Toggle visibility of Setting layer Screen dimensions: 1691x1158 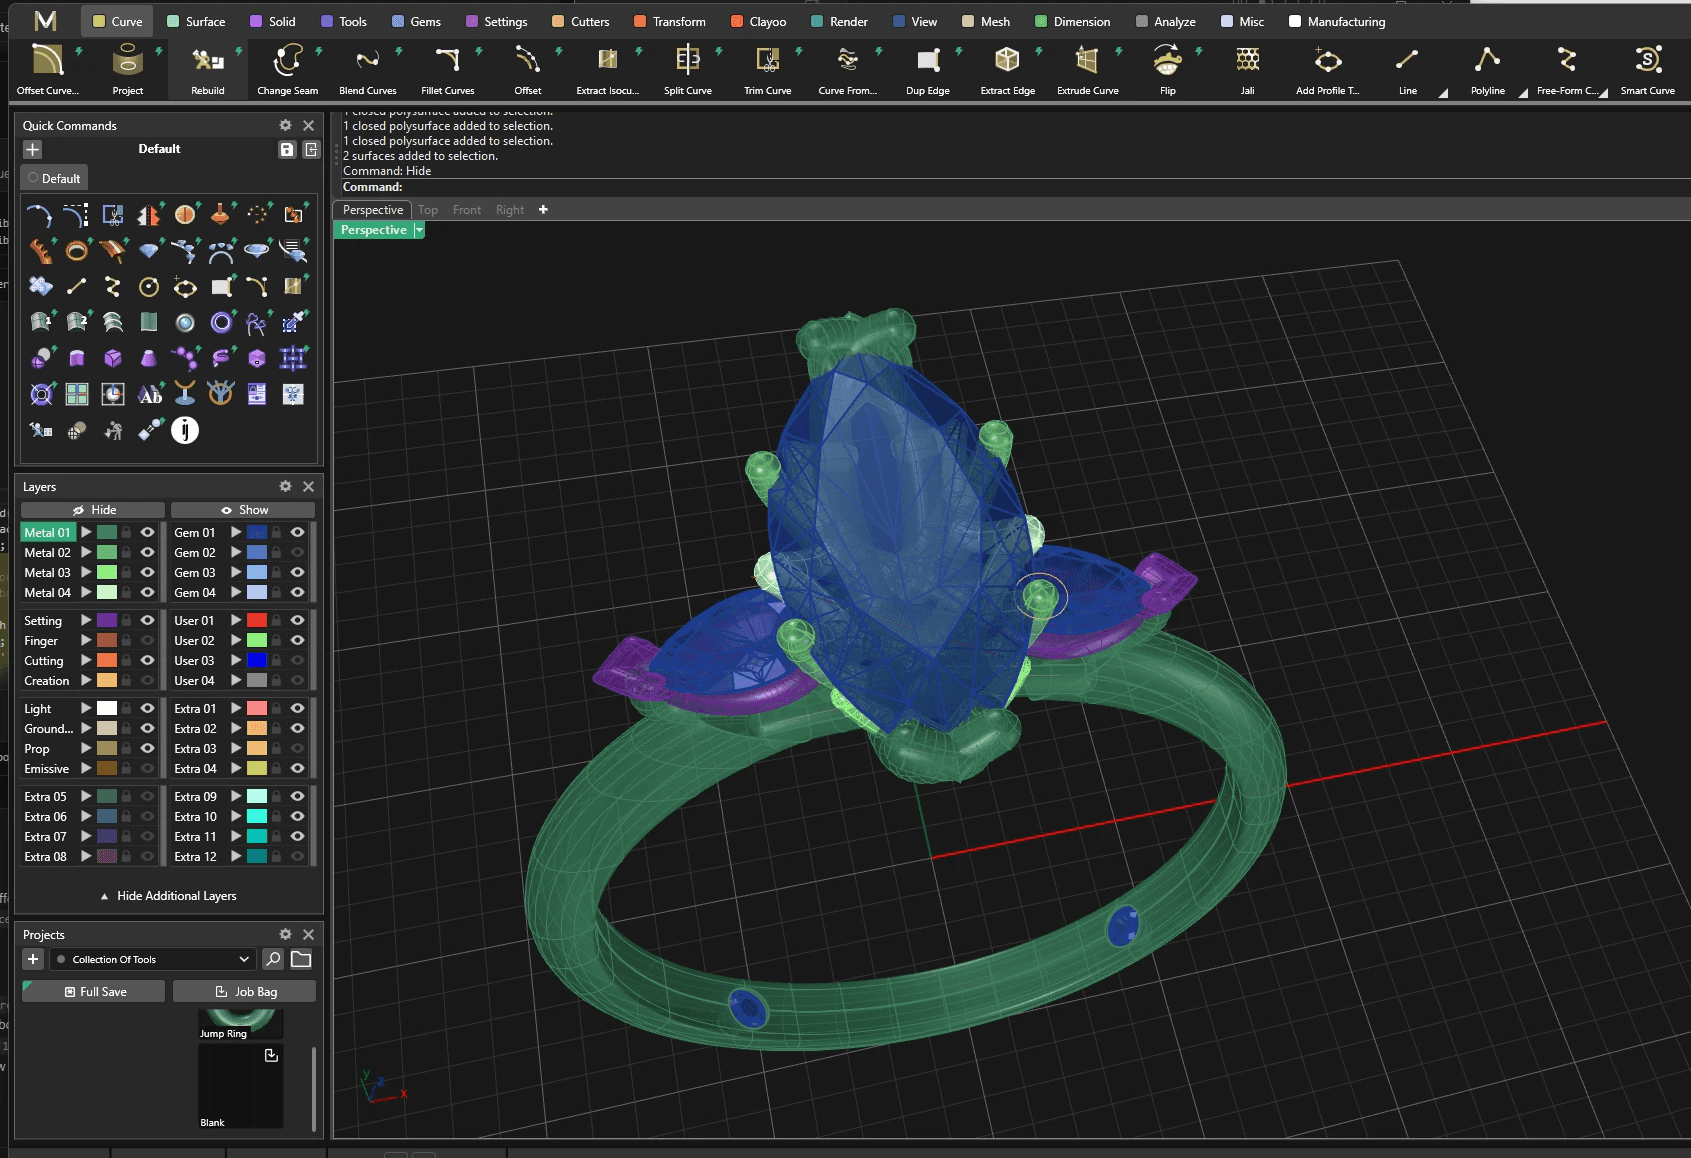click(x=147, y=621)
